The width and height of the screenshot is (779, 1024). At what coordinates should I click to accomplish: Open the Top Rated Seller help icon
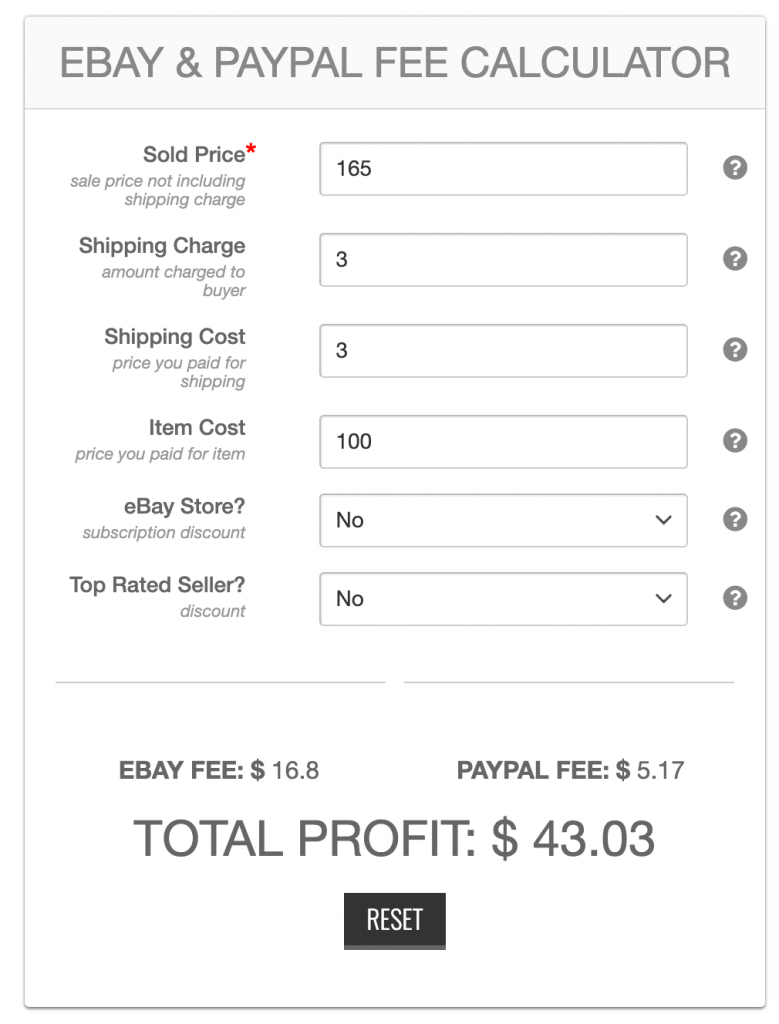(735, 598)
